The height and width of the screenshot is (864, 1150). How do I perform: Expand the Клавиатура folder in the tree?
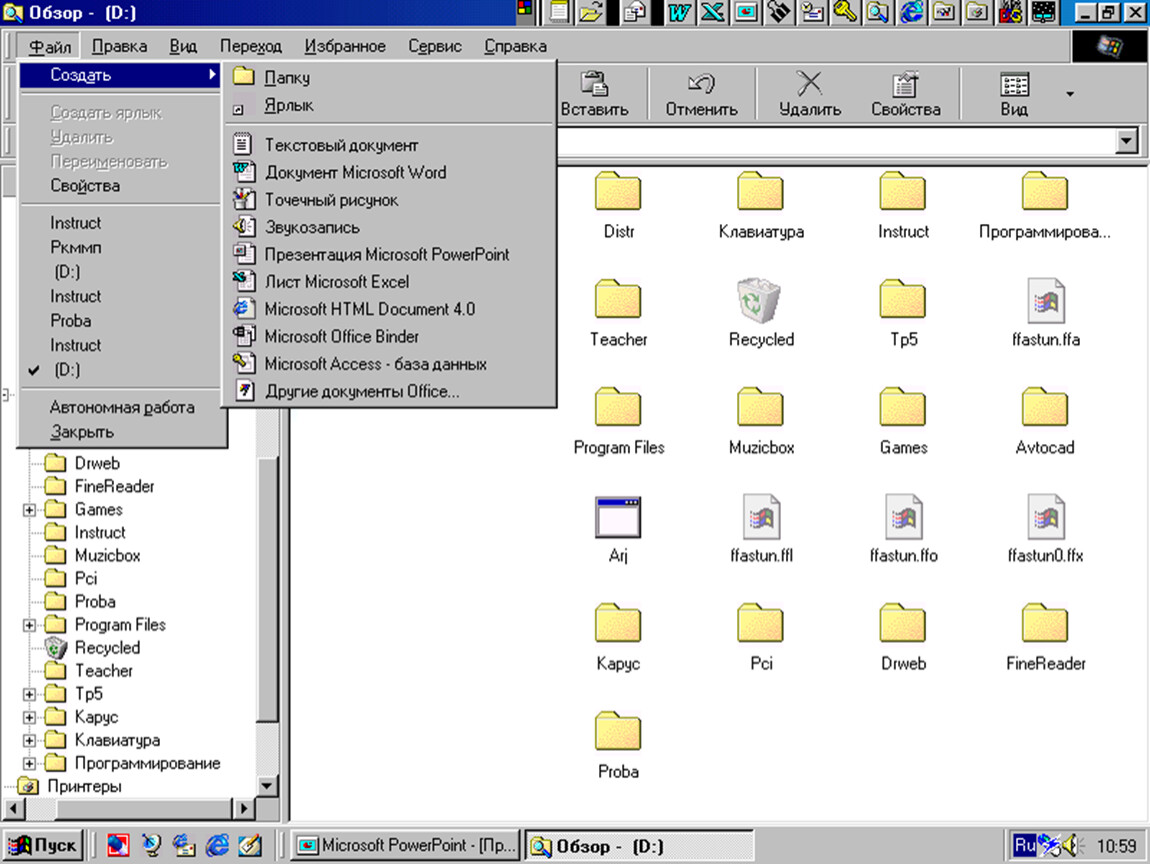coord(29,741)
